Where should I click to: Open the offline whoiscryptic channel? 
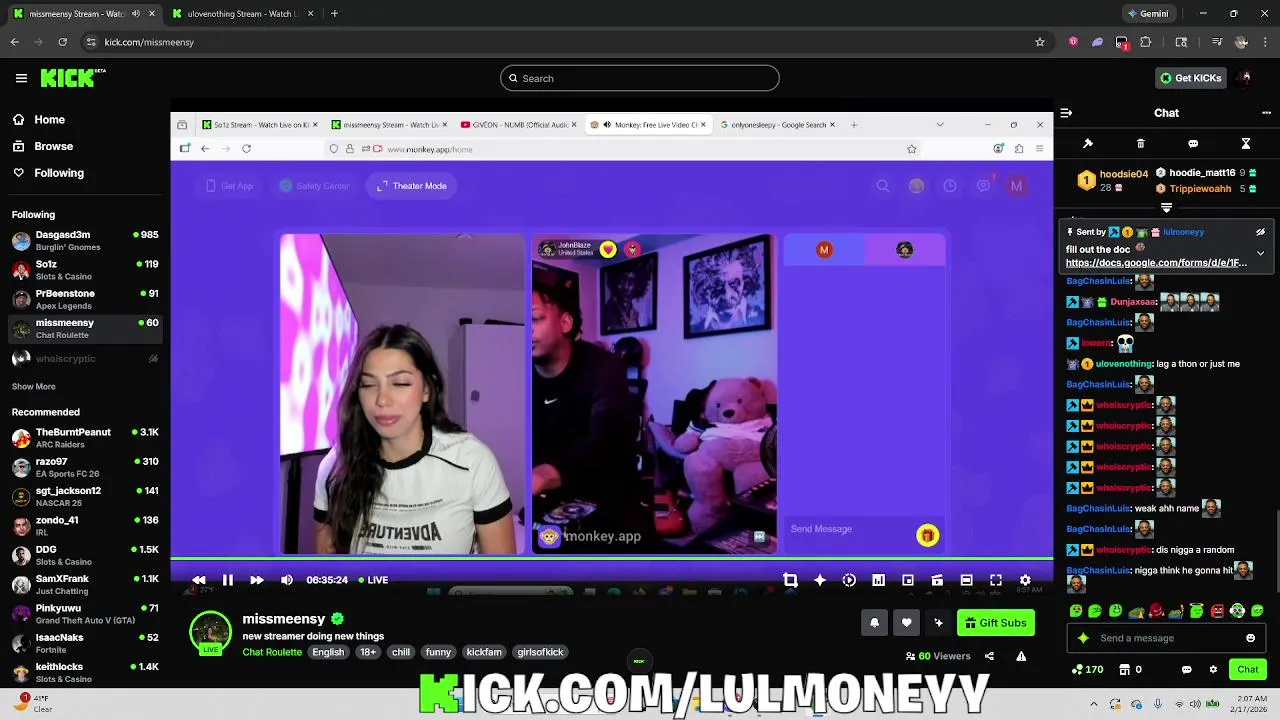point(85,358)
